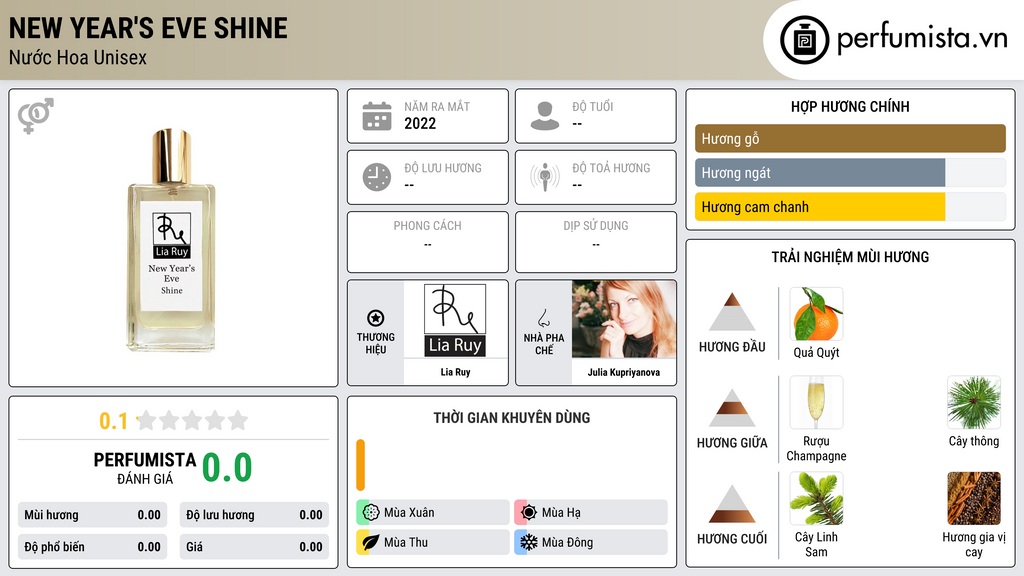Click the Mùi hương 0.00 score box
This screenshot has width=1024, height=576.
coord(92,515)
